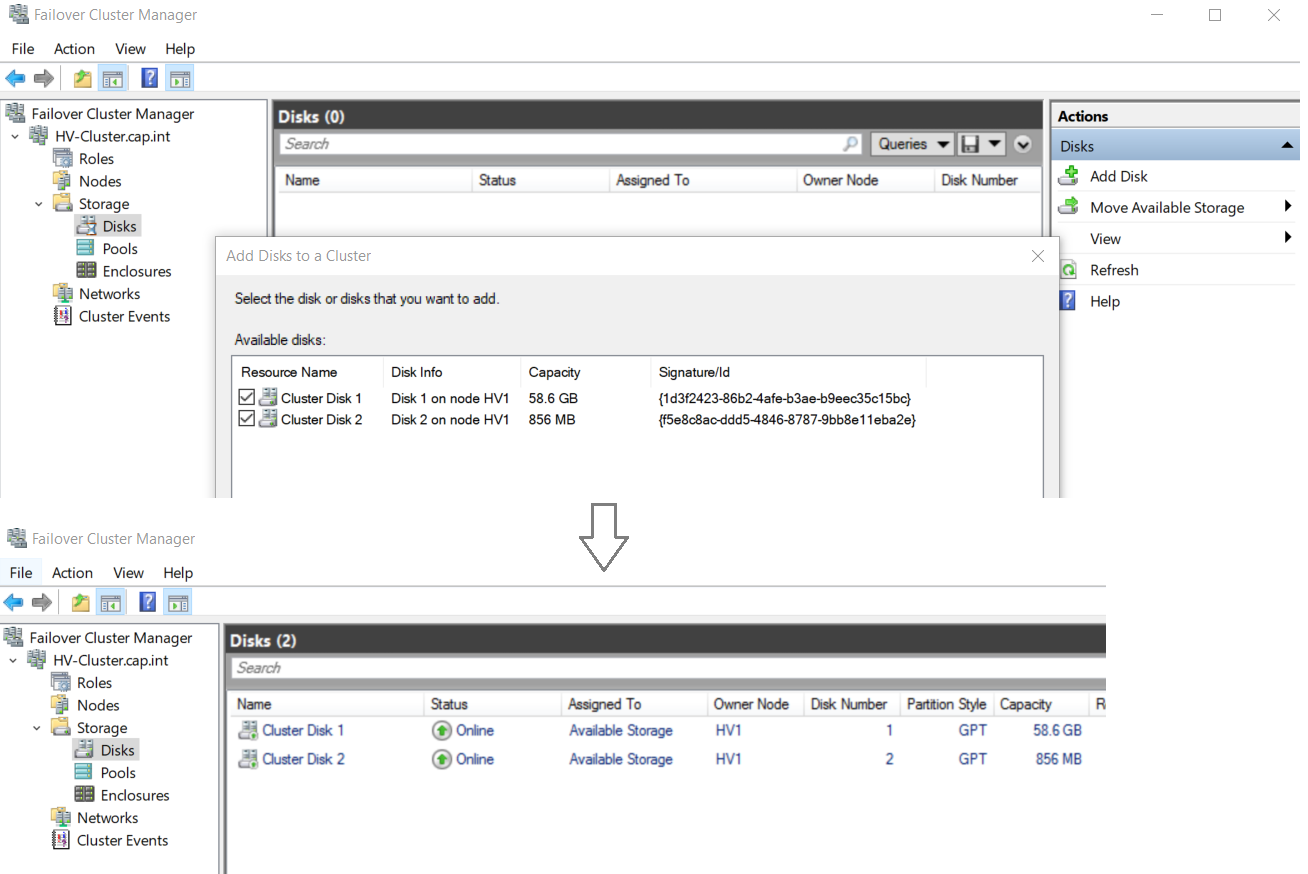This screenshot has width=1308, height=874.
Task: Click Up One Level folder icon, Disks (2) window
Action: point(81,602)
